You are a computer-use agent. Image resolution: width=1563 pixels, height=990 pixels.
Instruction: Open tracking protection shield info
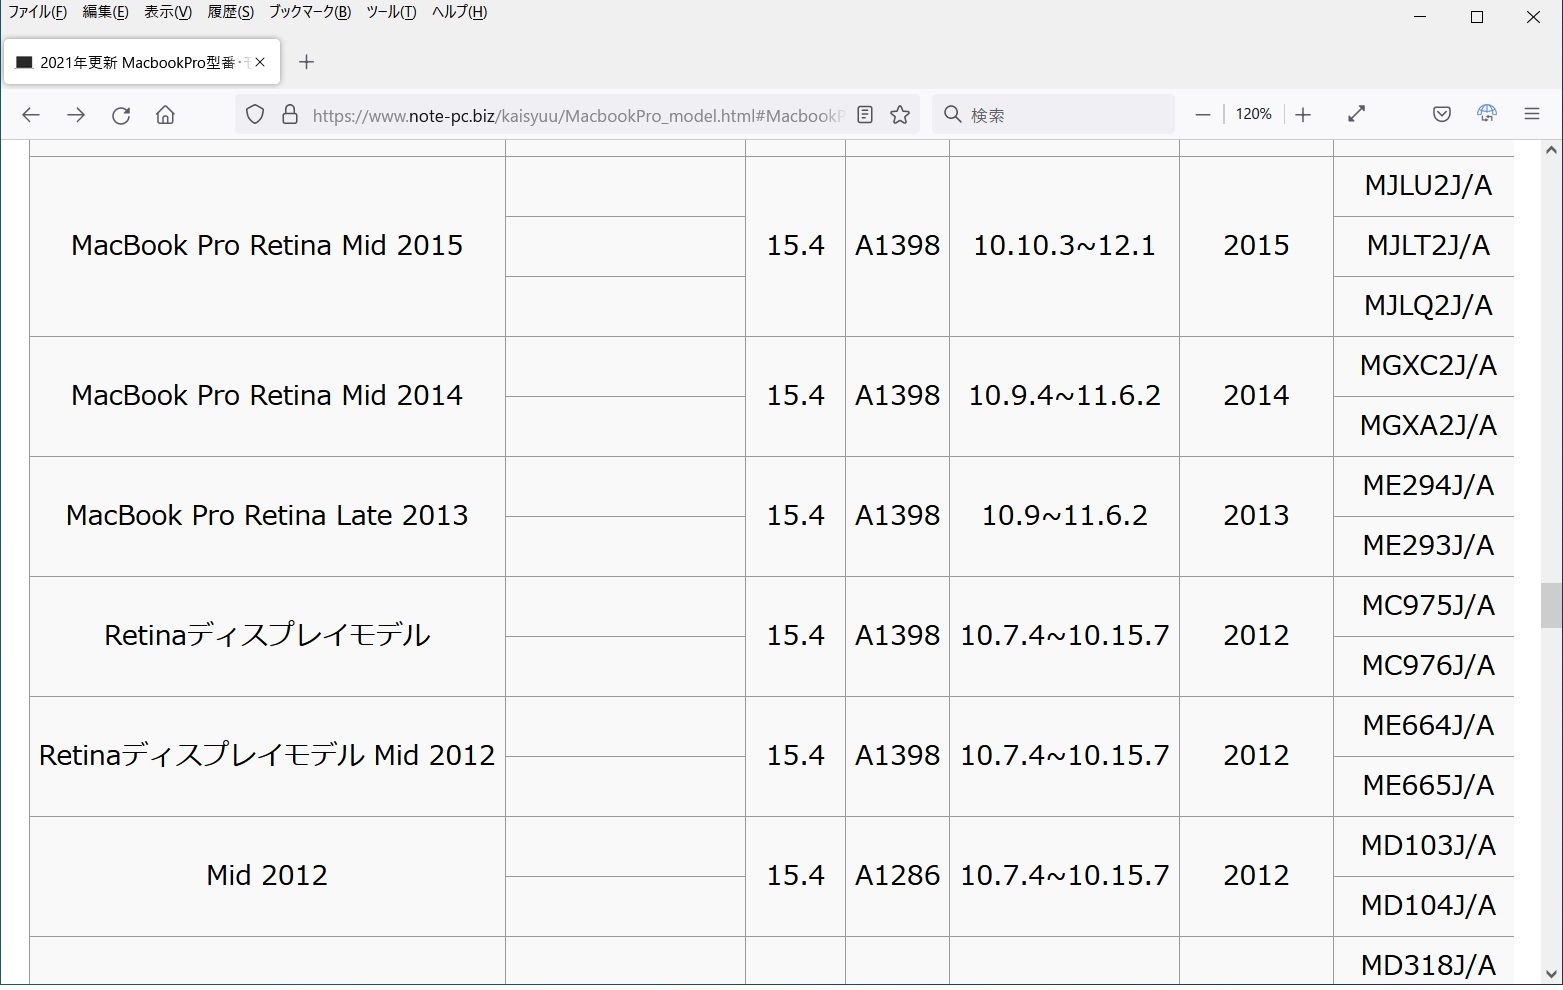coord(255,115)
